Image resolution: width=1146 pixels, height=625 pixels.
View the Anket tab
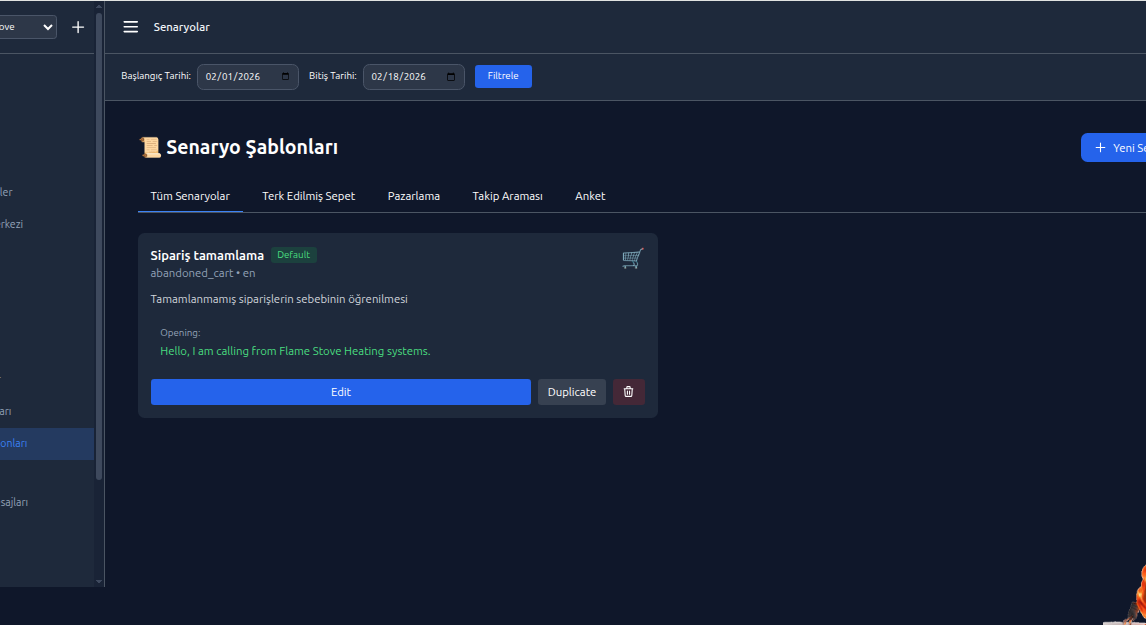tap(590, 196)
